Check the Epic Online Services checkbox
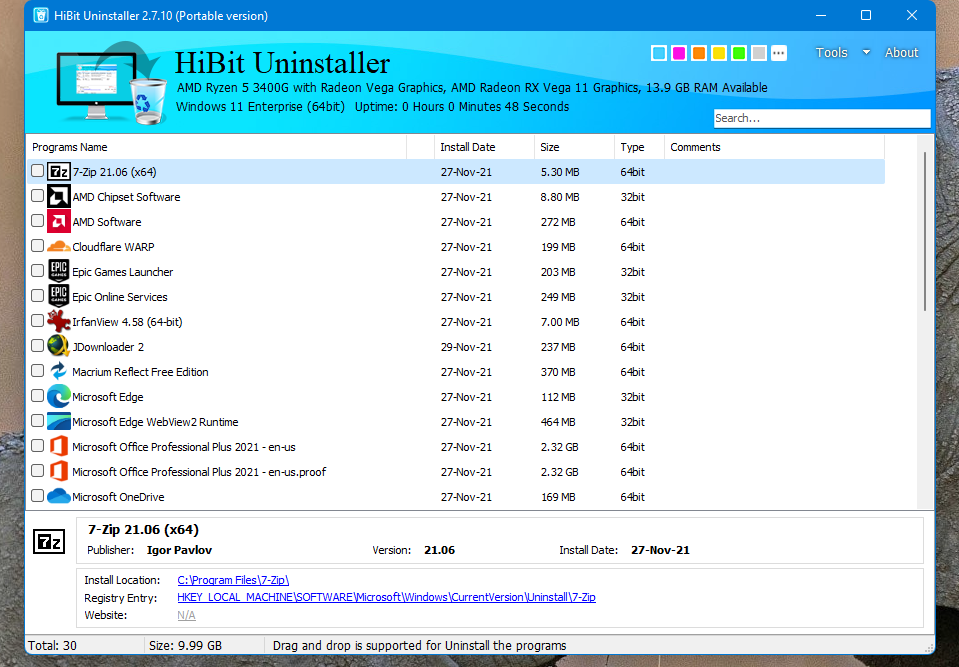This screenshot has width=959, height=667. click(x=37, y=295)
